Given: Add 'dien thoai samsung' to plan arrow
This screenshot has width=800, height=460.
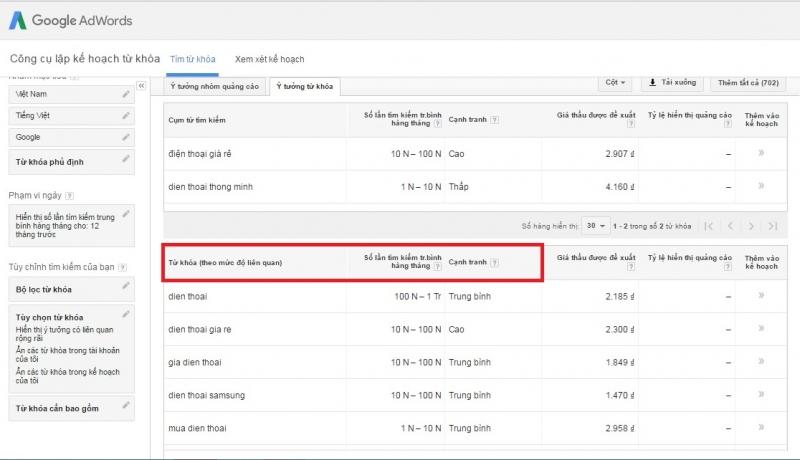Looking at the screenshot, I should pos(761,394).
